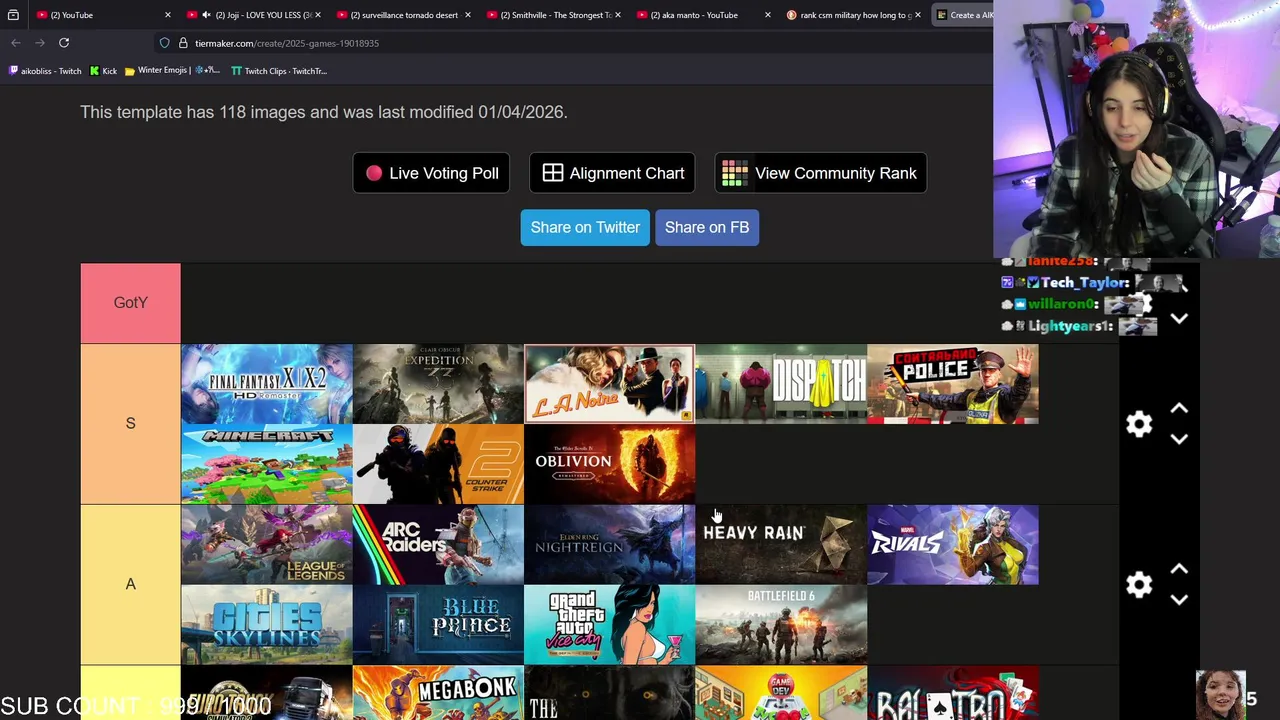Mute the Joji tab audio icon
The width and height of the screenshot is (1280, 720).
point(206,15)
